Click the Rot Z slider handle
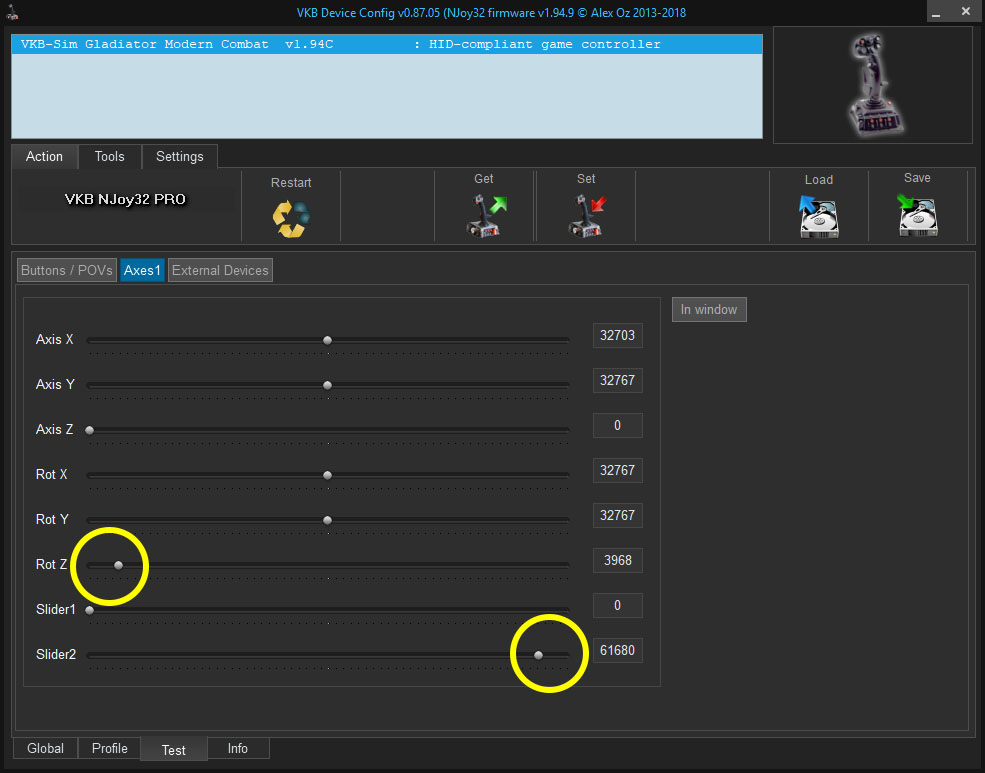This screenshot has width=985, height=773. (x=118, y=565)
